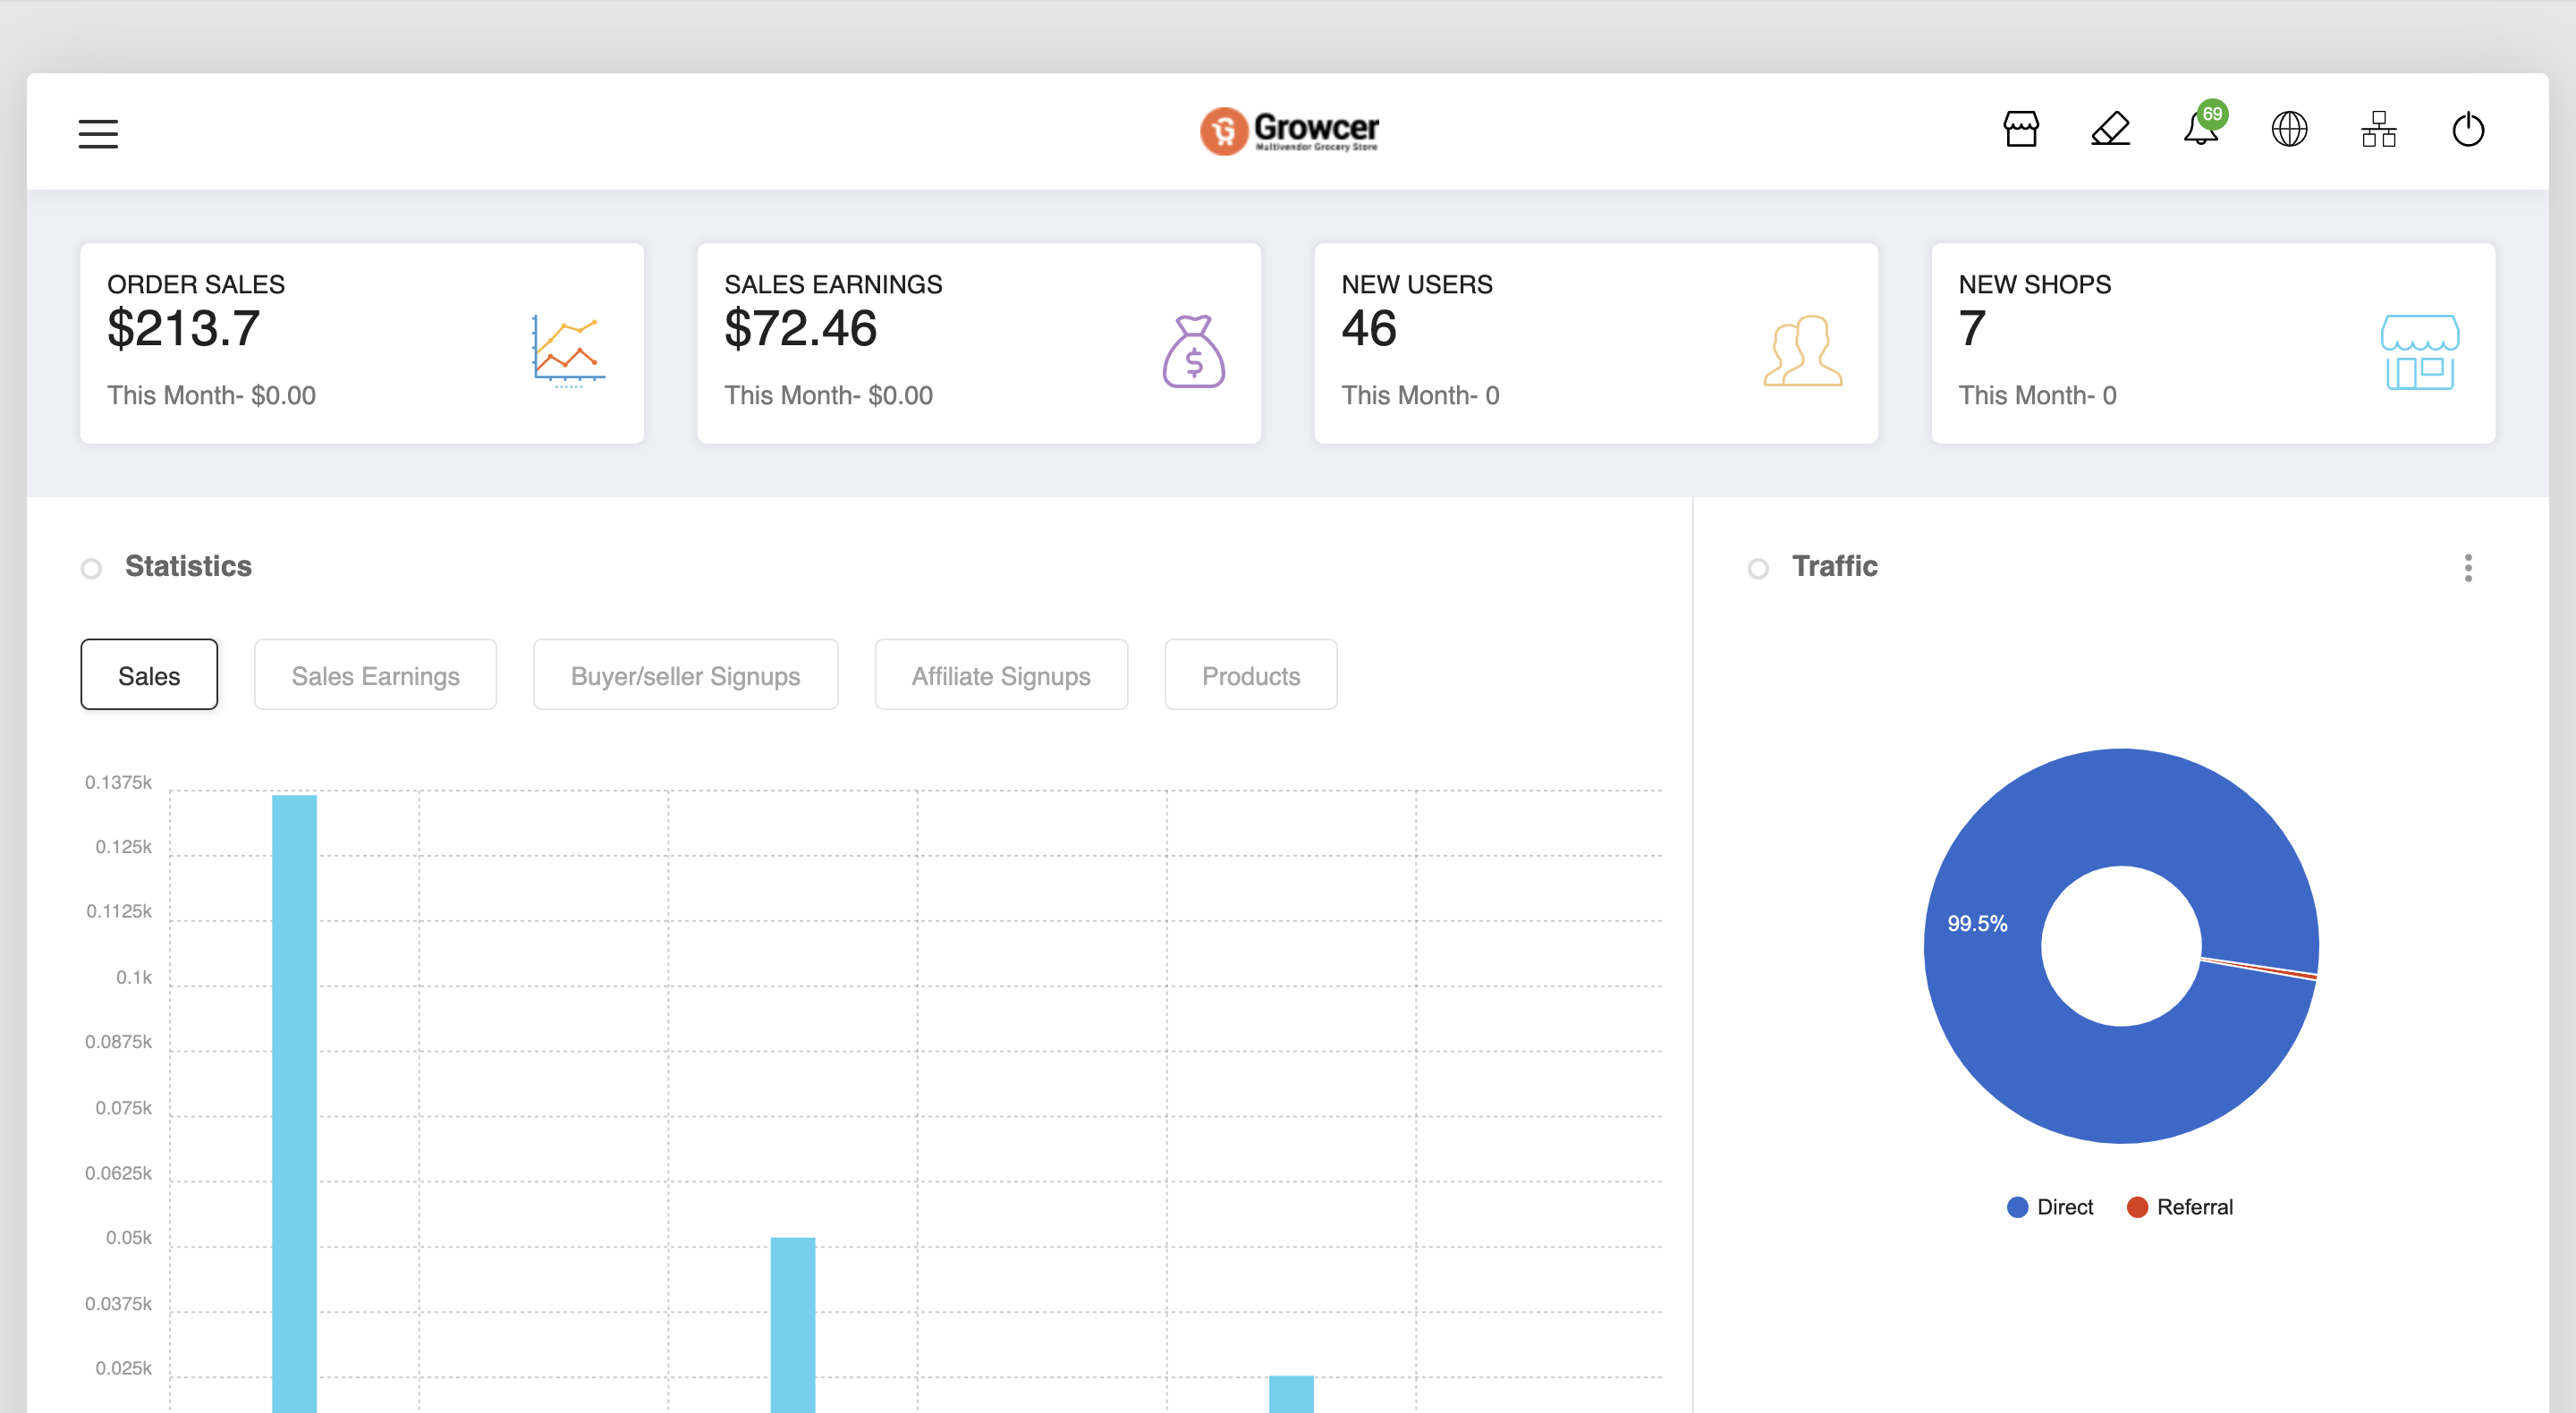2576x1413 pixels.
Task: Click the eraser clear-cache icon
Action: point(2110,130)
